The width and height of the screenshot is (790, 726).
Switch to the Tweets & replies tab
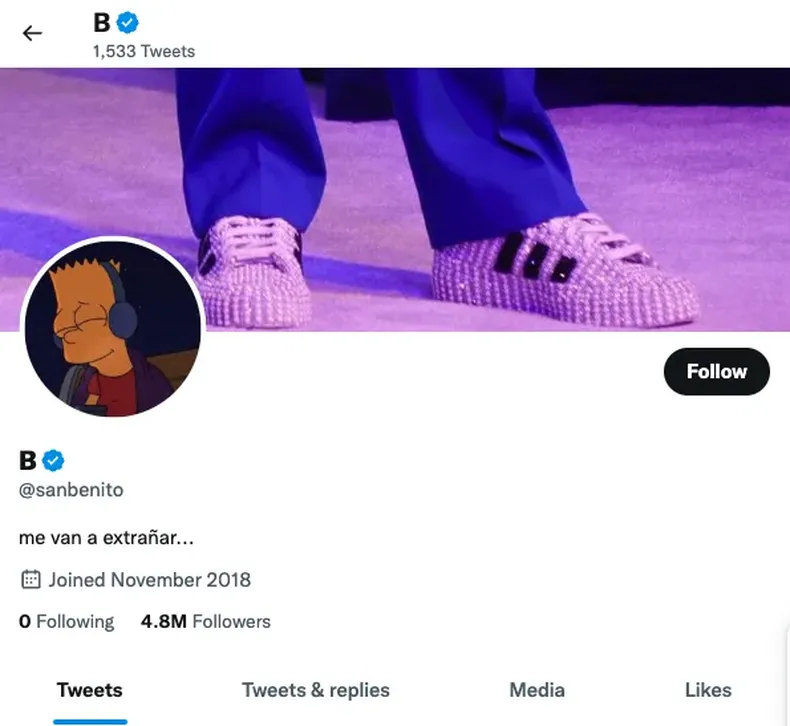point(315,690)
